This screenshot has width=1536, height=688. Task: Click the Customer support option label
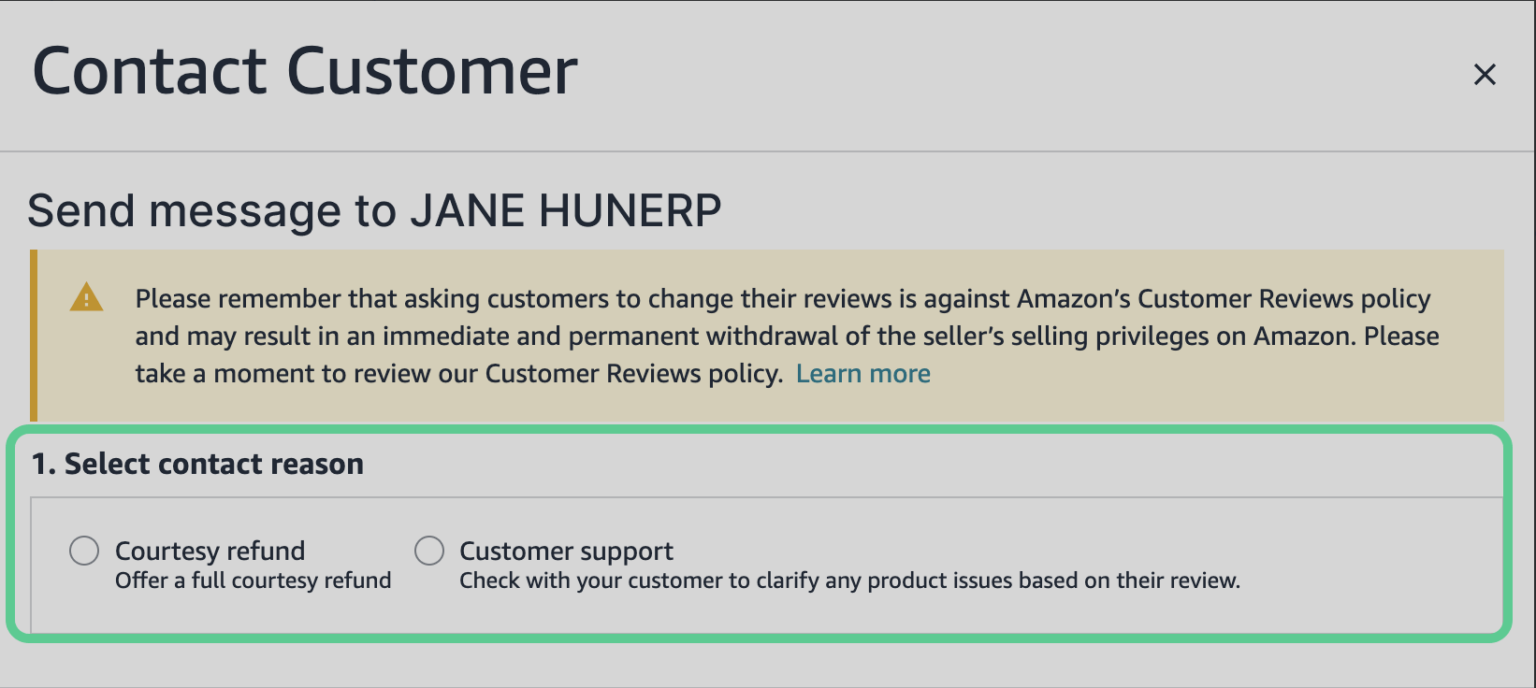click(565, 550)
